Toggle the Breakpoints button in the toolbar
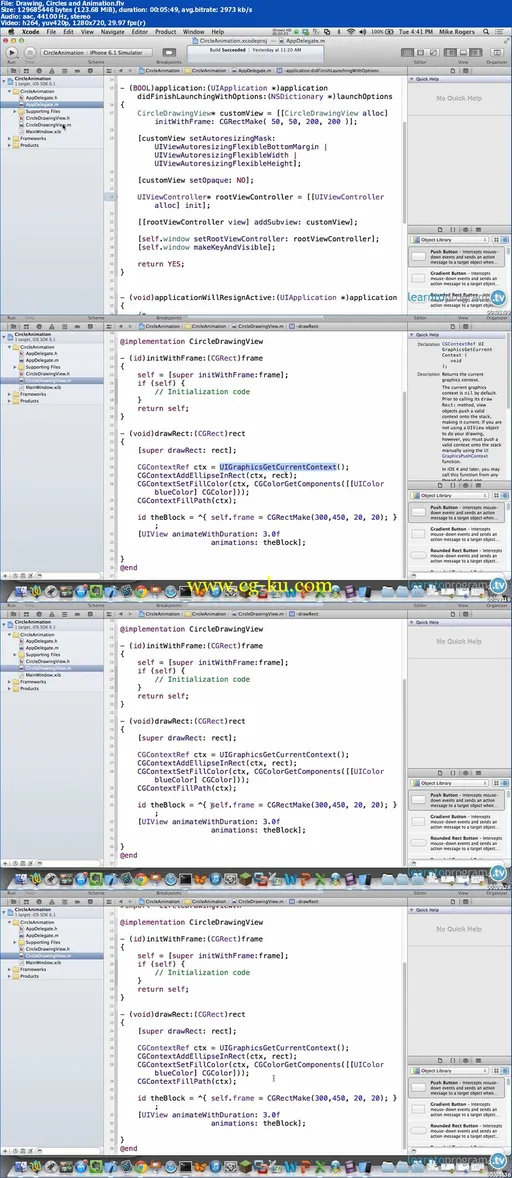 [x=168, y=53]
